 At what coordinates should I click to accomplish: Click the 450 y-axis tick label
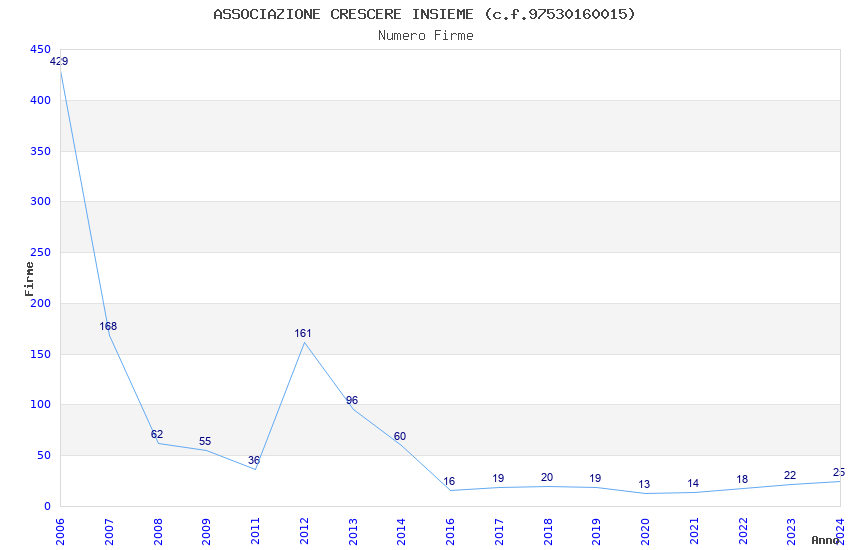[41, 49]
